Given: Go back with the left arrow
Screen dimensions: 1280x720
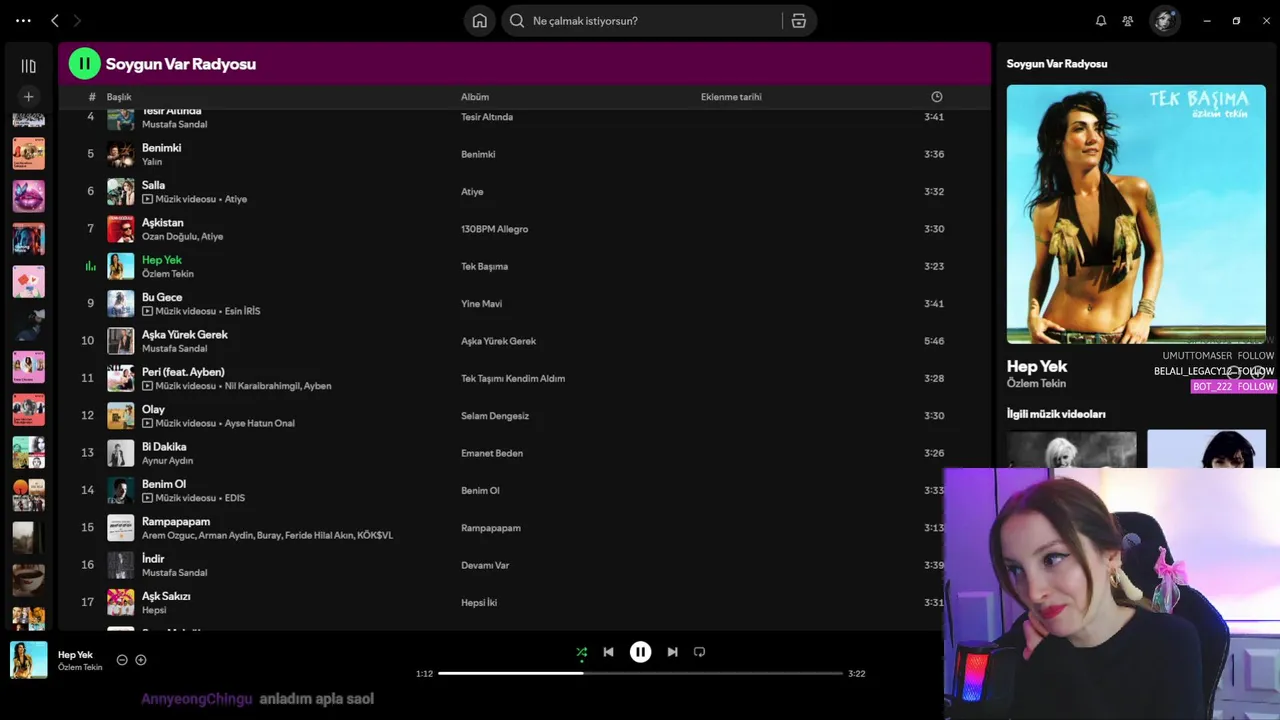Looking at the screenshot, I should pos(55,20).
